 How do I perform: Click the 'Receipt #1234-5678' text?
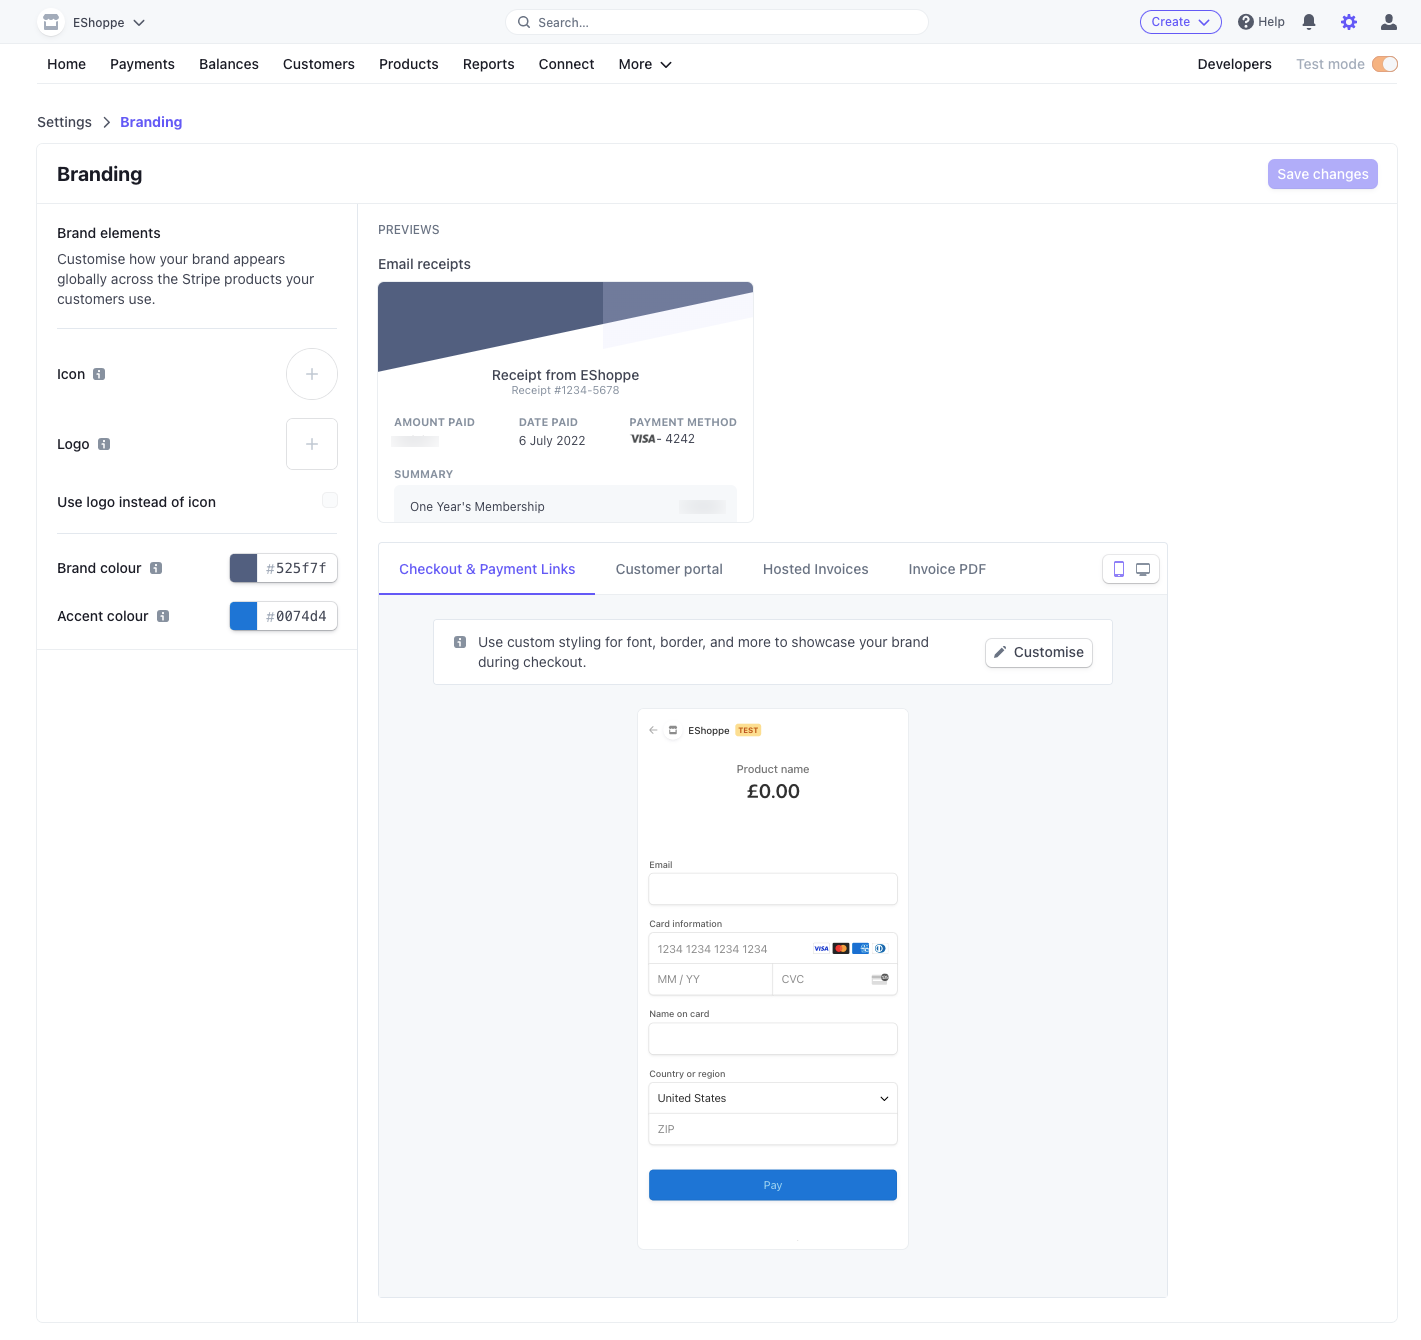point(565,391)
